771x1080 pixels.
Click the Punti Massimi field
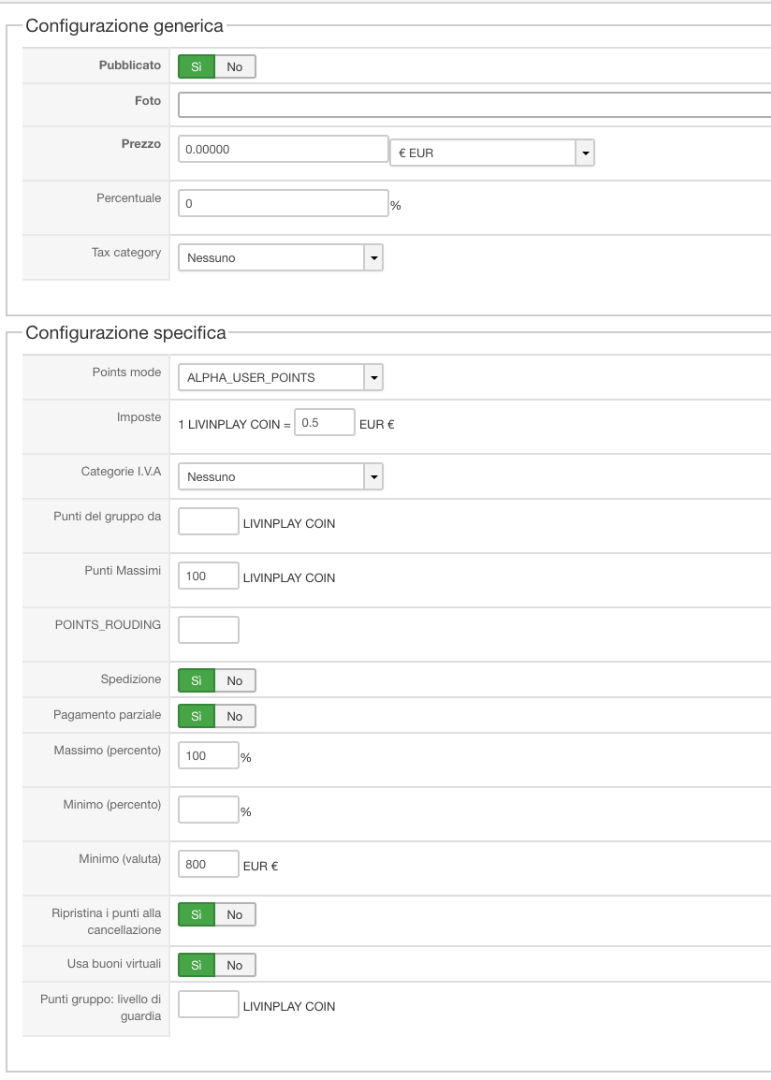coord(208,576)
